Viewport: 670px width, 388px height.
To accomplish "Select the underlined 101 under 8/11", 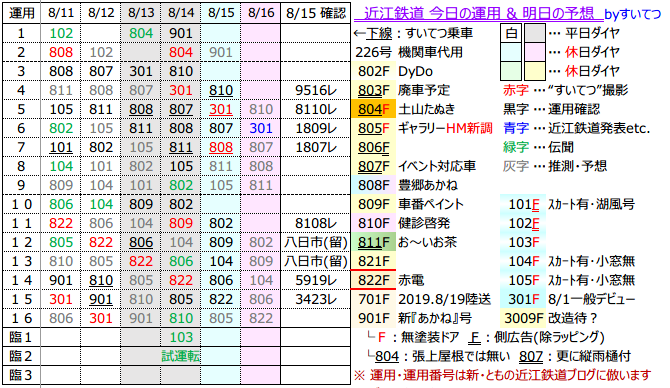I will coord(61,147).
